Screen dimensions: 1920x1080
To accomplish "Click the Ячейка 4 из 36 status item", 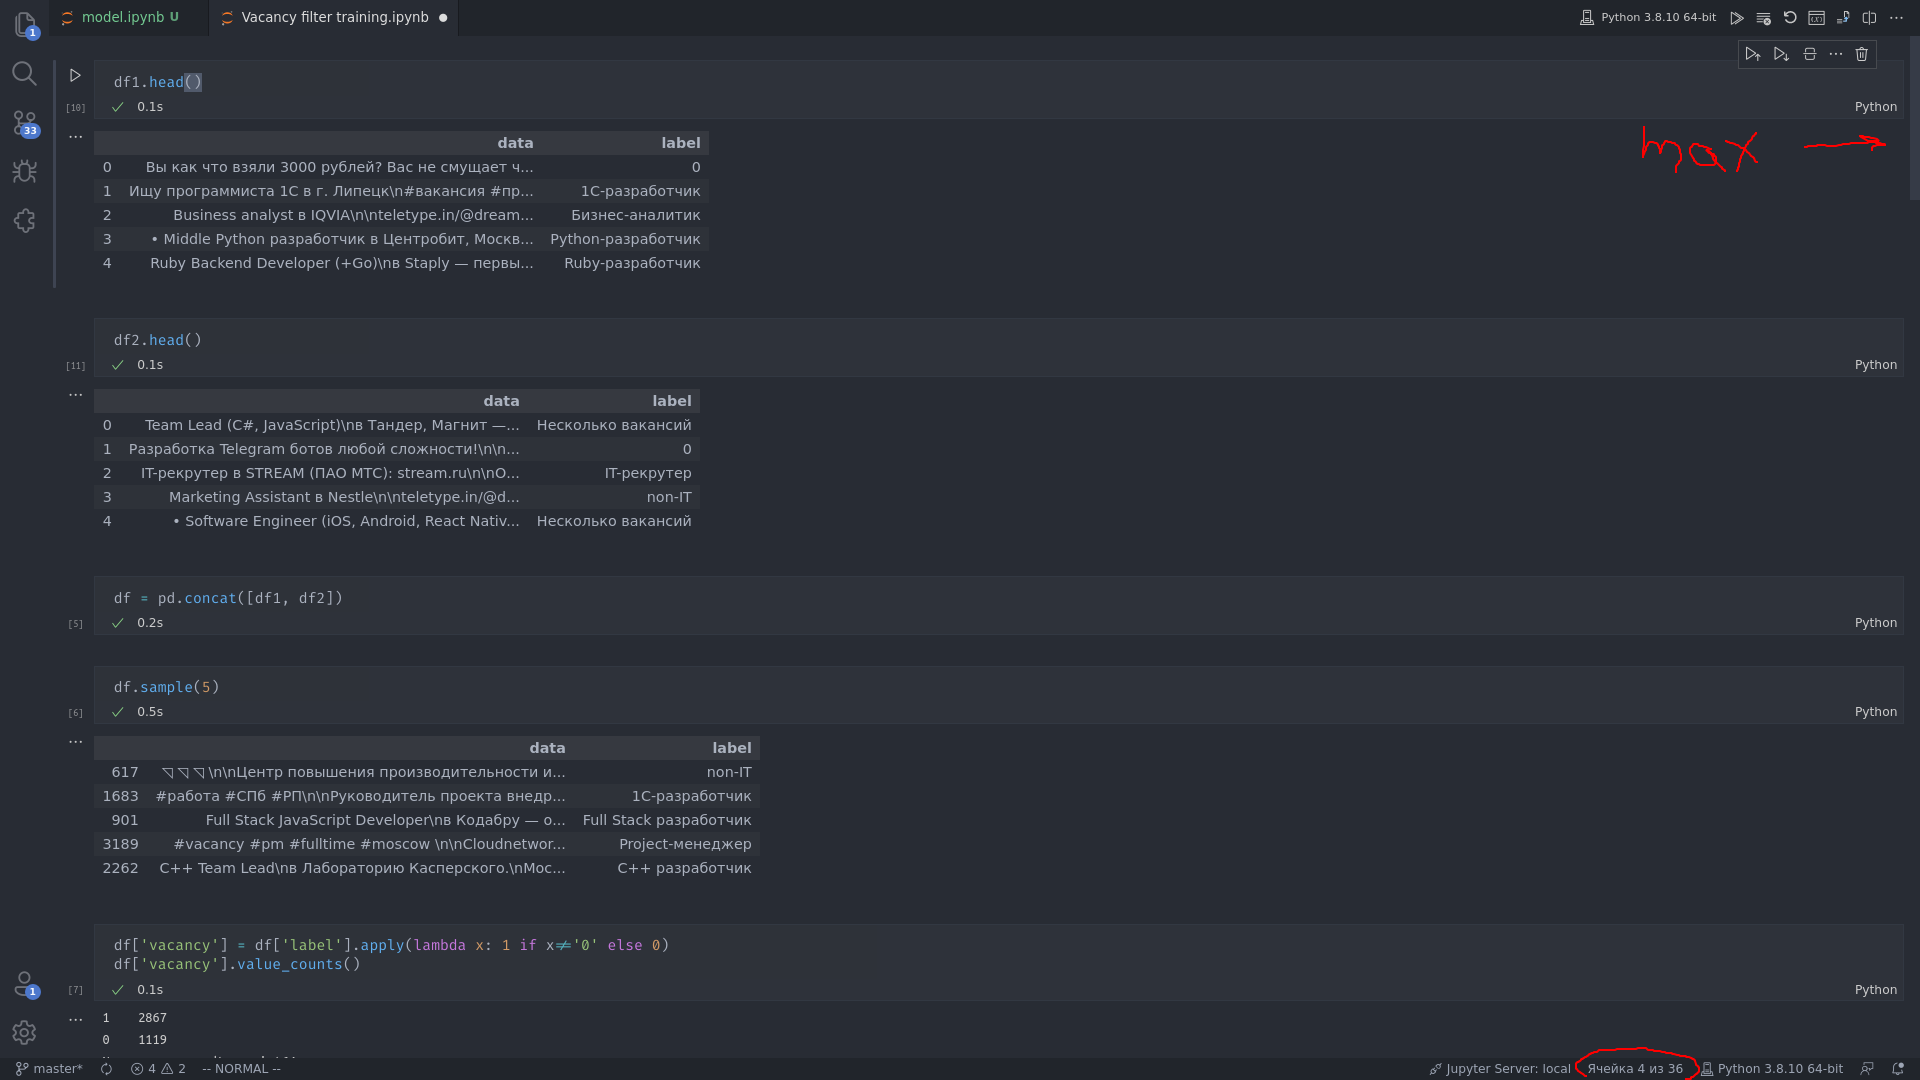I will pyautogui.click(x=1635, y=1069).
